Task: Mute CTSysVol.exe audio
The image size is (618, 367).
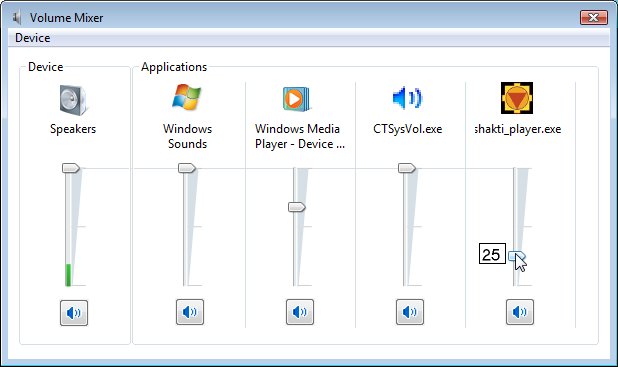Action: tap(410, 312)
